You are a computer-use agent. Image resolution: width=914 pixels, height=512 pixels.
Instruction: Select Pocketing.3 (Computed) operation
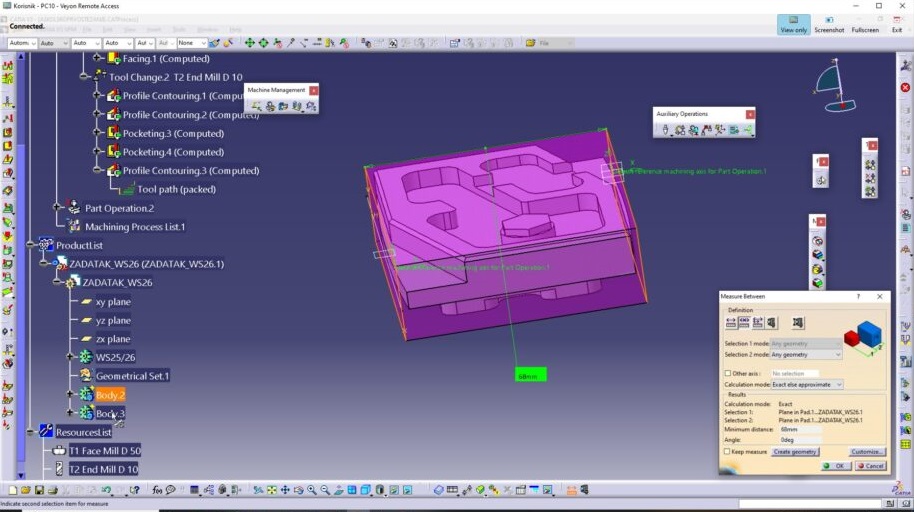pyautogui.click(x=172, y=133)
